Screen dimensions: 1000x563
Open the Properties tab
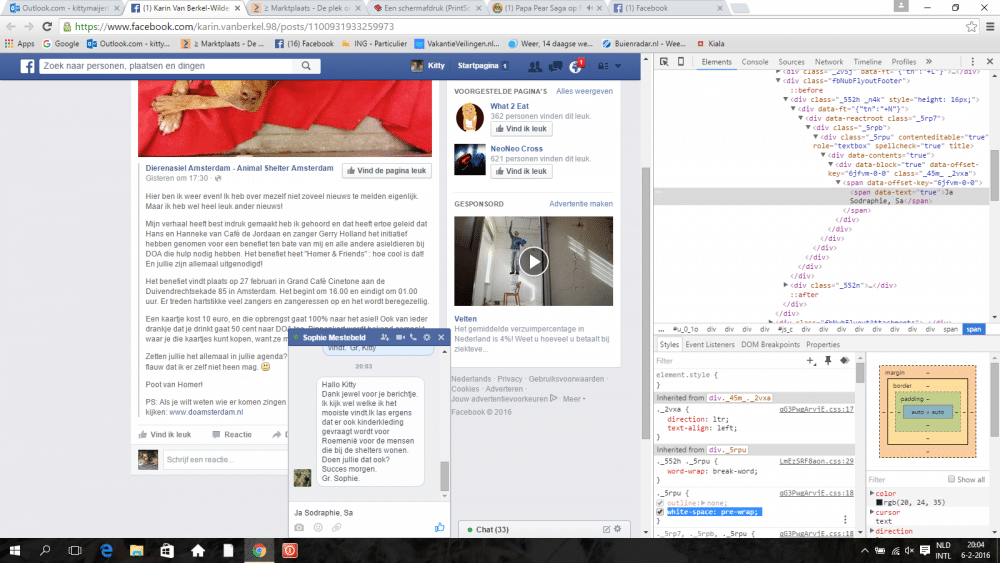click(823, 344)
